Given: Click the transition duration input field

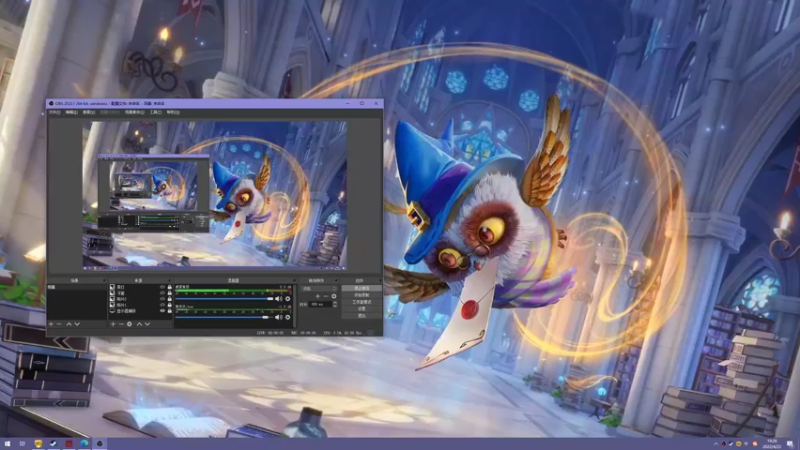Looking at the screenshot, I should pos(320,304).
